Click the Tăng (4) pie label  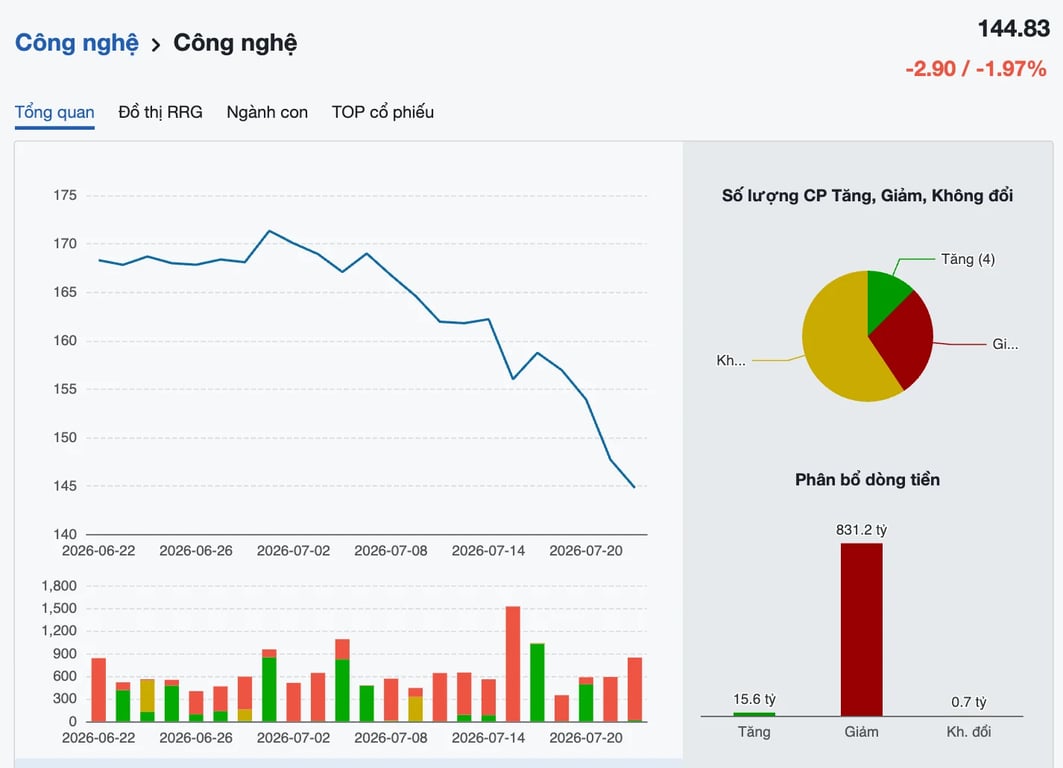(967, 259)
